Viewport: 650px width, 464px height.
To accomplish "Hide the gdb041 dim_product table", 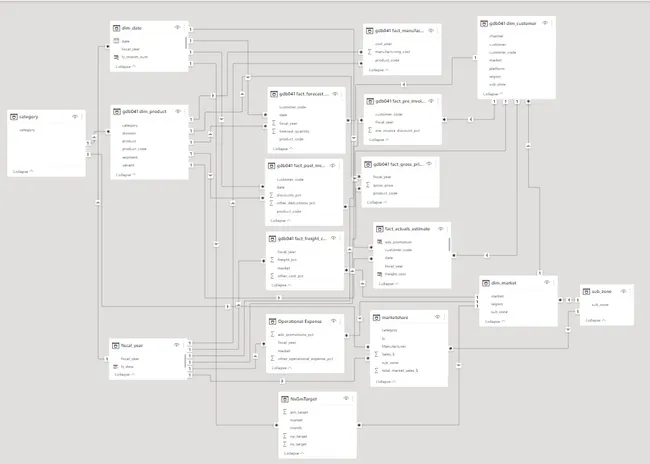I will click(x=178, y=111).
